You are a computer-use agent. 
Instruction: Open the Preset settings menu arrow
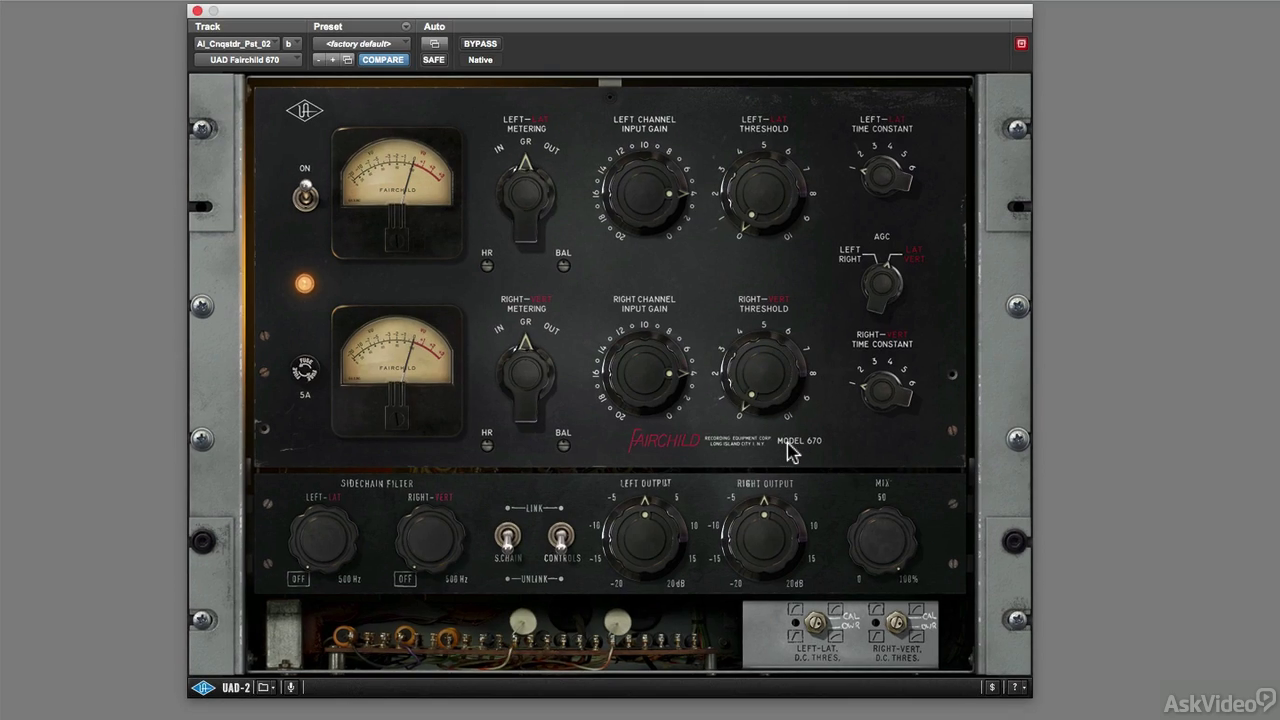click(406, 26)
